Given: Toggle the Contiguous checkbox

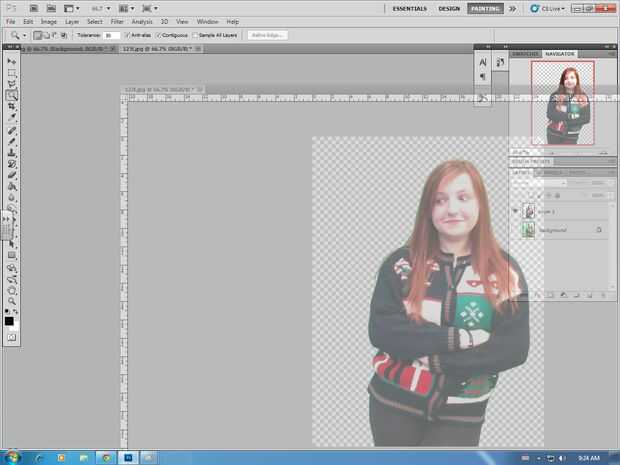Looking at the screenshot, I should pyautogui.click(x=159, y=35).
